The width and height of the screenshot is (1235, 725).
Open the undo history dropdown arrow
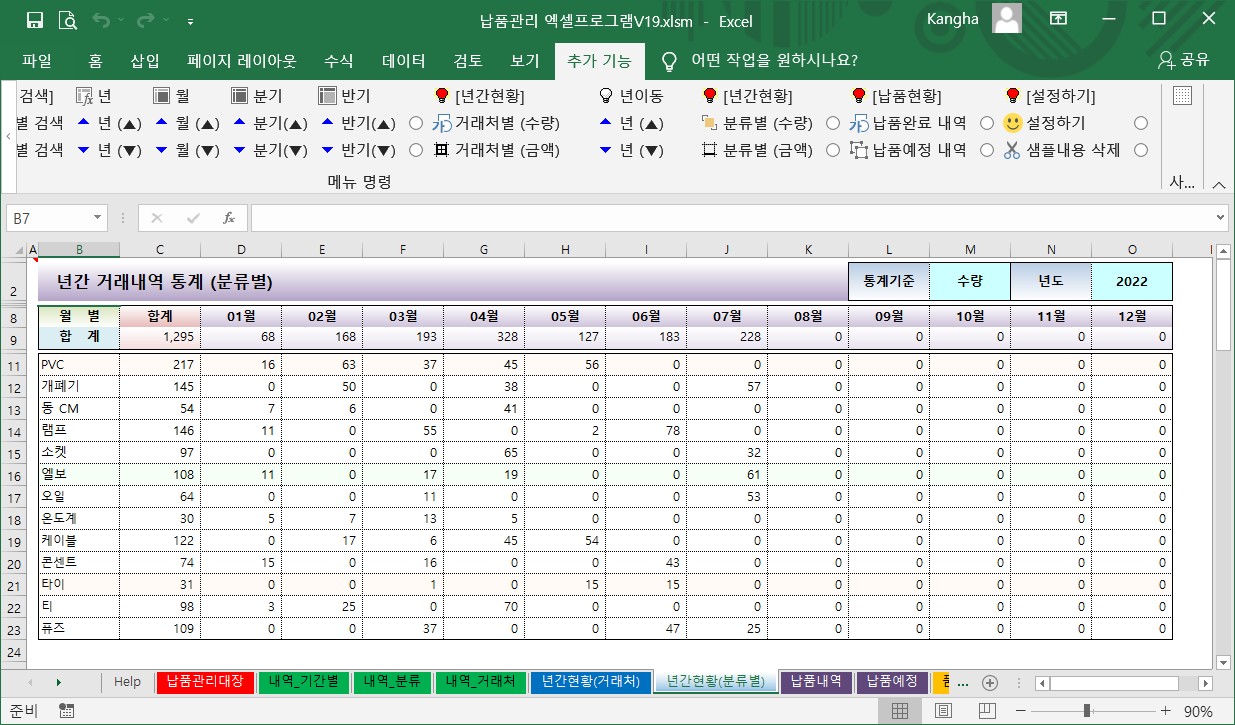[x=121, y=20]
